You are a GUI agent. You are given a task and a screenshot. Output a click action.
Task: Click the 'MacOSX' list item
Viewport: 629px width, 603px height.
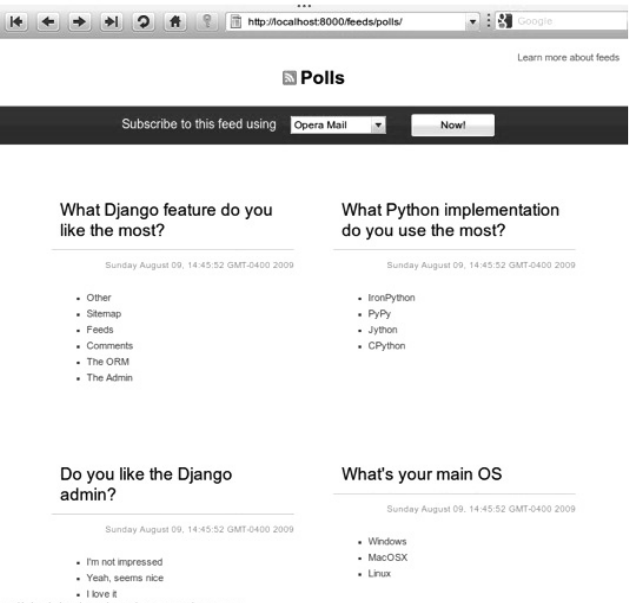click(x=388, y=558)
